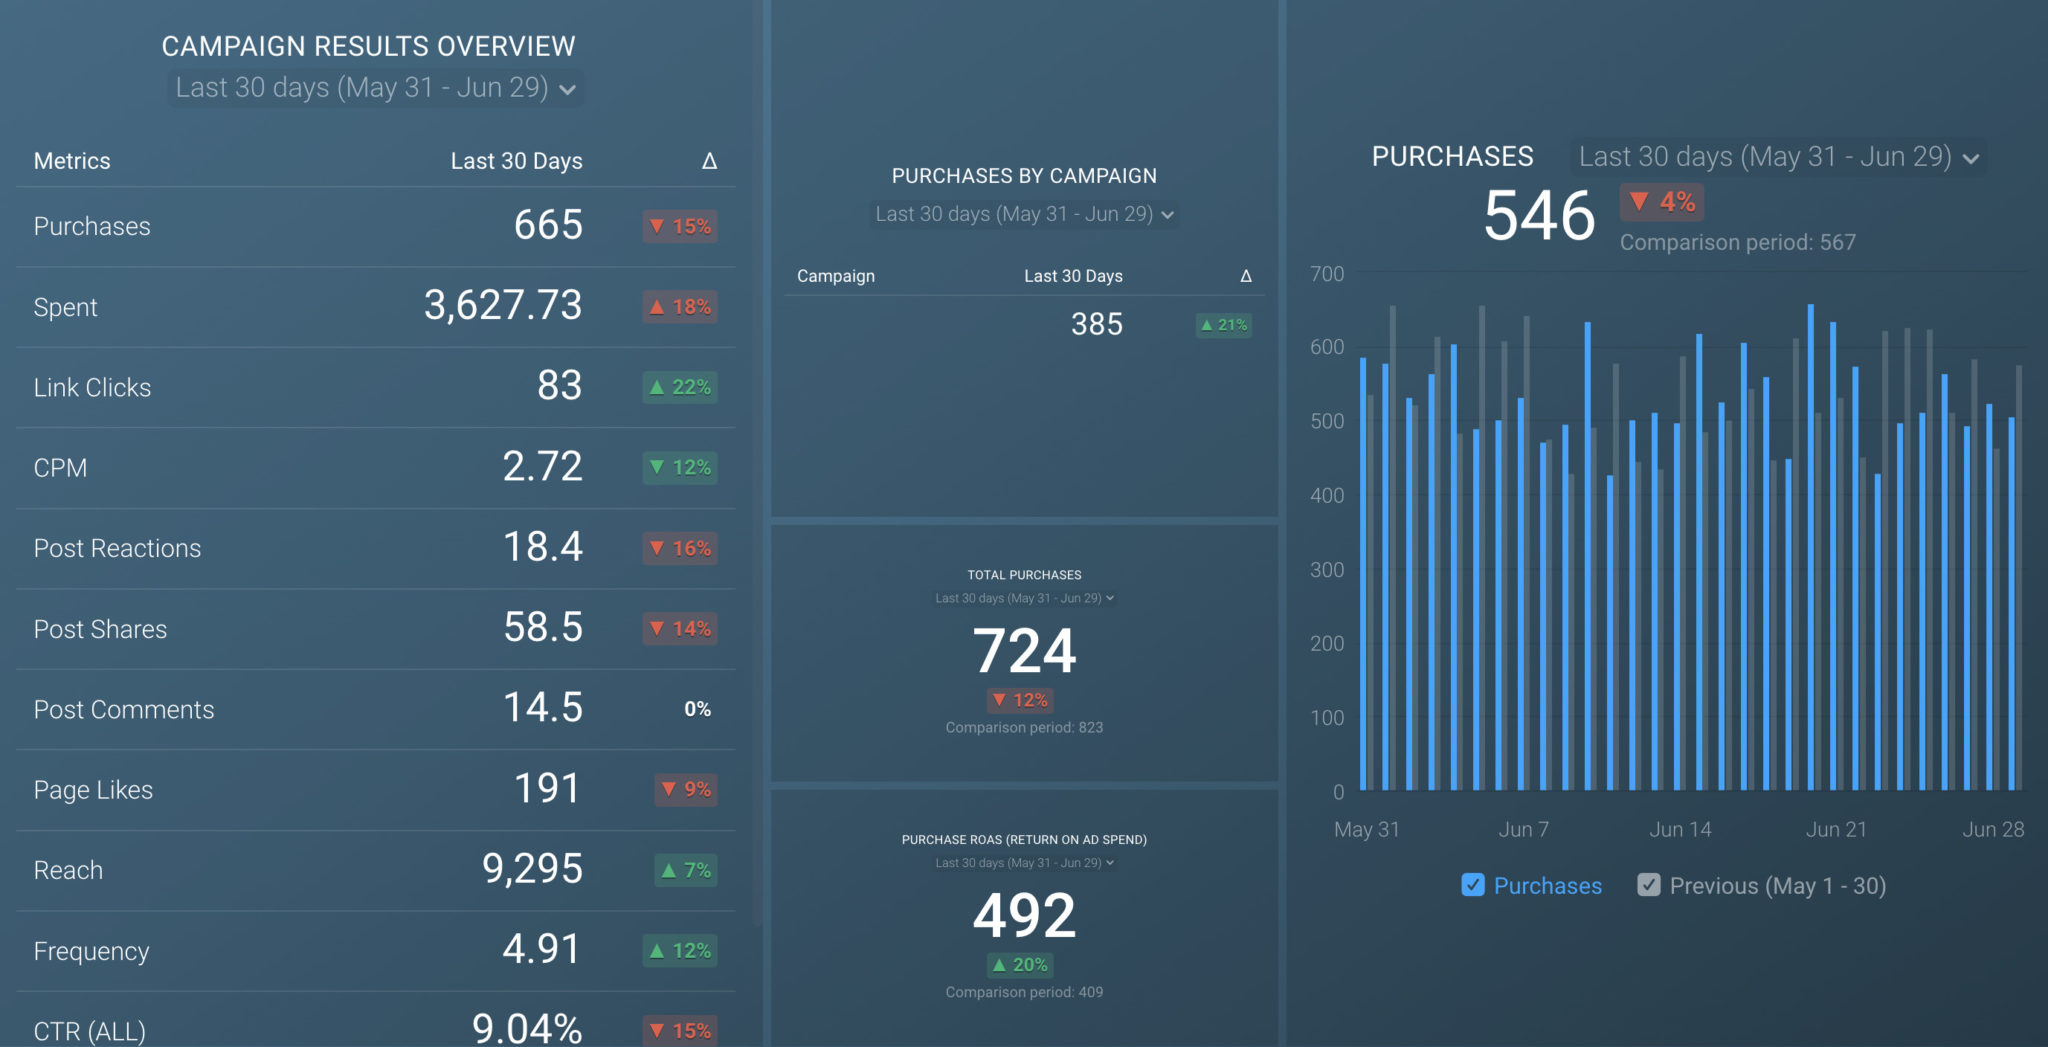Click the Reach metric value 9,295
2048x1047 pixels.
tap(532, 869)
